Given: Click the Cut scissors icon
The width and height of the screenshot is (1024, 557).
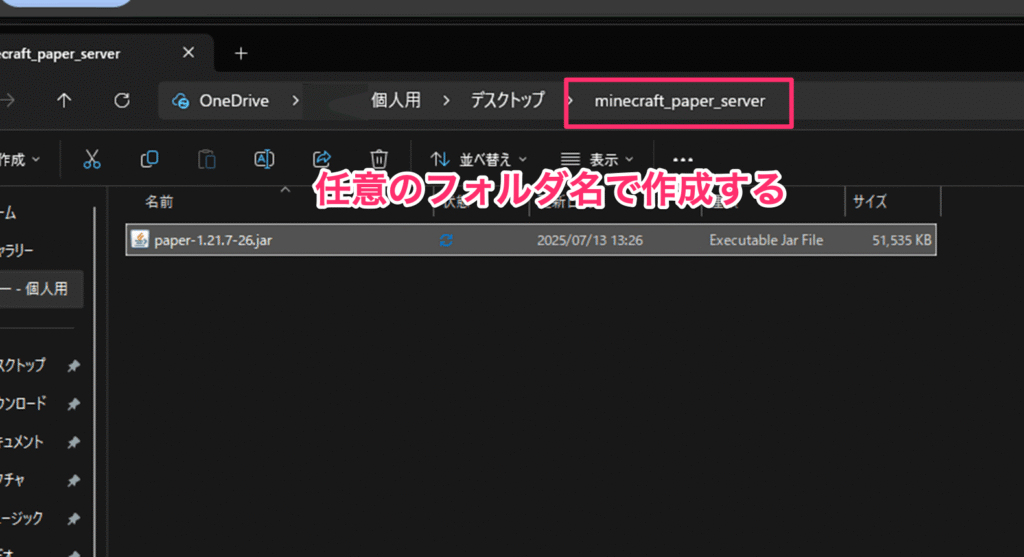Looking at the screenshot, I should [x=92, y=159].
